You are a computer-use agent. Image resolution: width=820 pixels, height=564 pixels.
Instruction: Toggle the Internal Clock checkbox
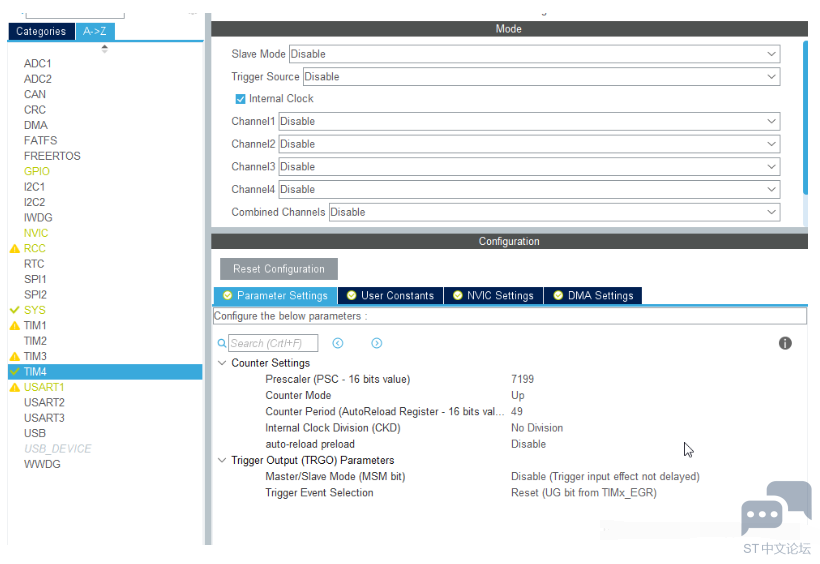(241, 99)
